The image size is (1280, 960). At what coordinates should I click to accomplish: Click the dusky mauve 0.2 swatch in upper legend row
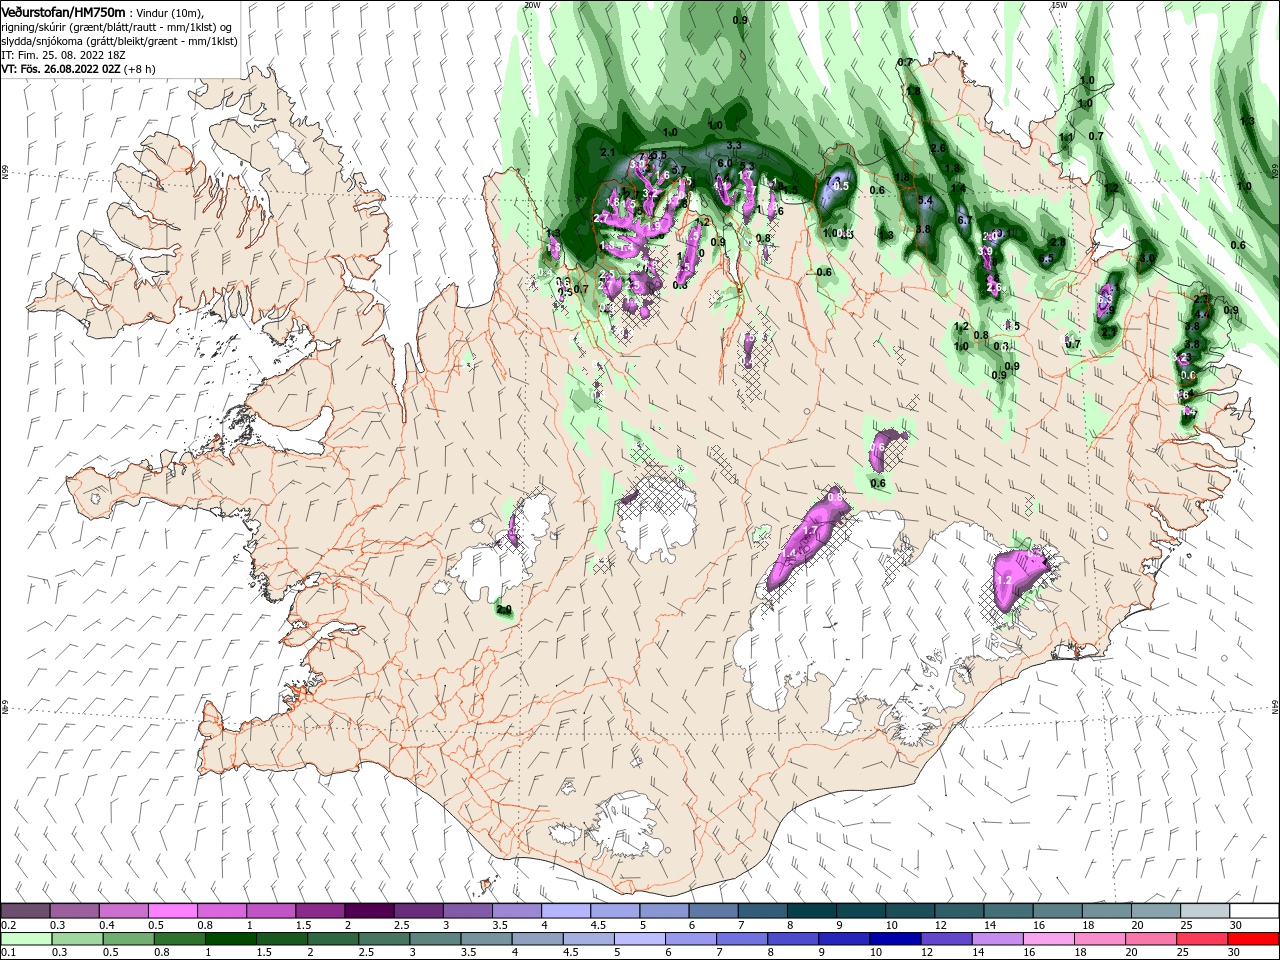point(26,911)
